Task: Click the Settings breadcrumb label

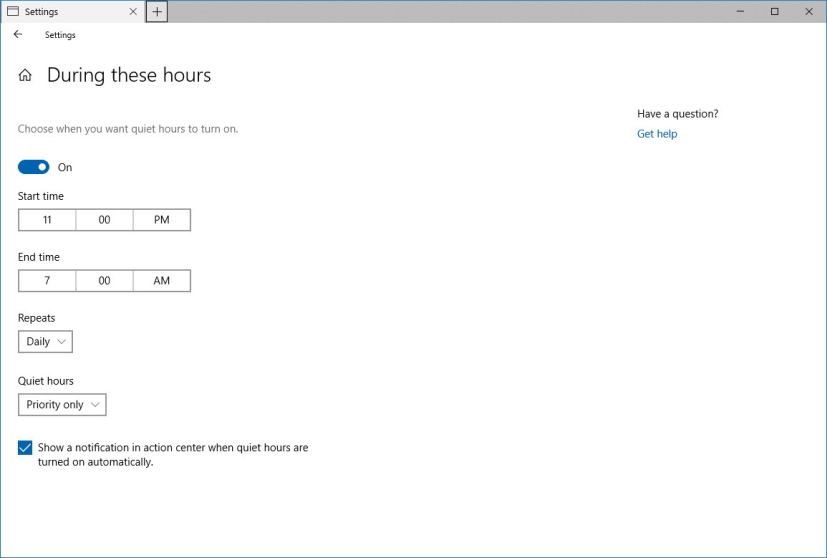Action: click(x=60, y=35)
